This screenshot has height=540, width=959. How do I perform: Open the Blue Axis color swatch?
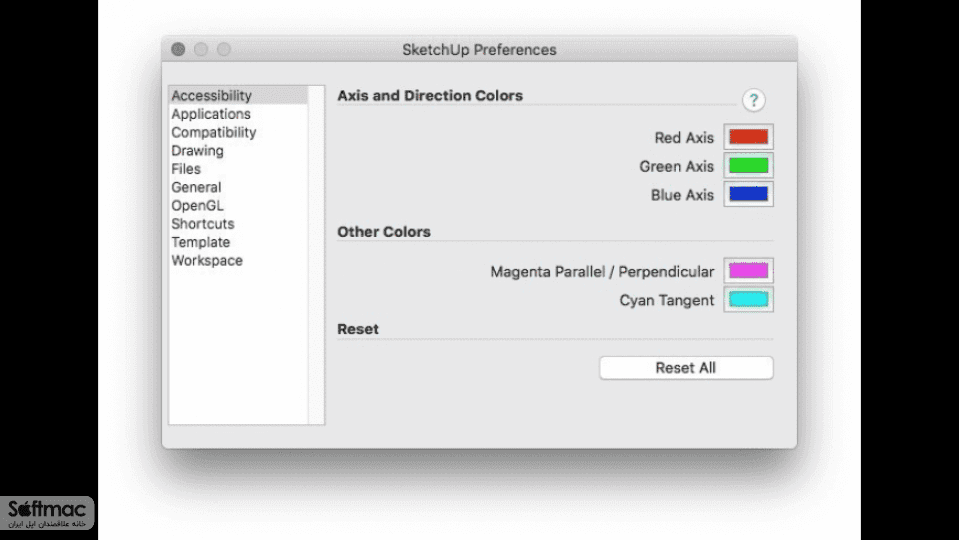pos(748,194)
